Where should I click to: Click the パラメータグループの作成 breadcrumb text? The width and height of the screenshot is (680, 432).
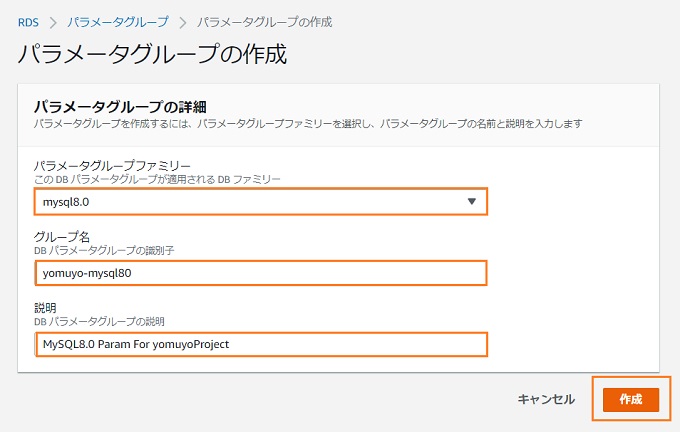(265, 22)
